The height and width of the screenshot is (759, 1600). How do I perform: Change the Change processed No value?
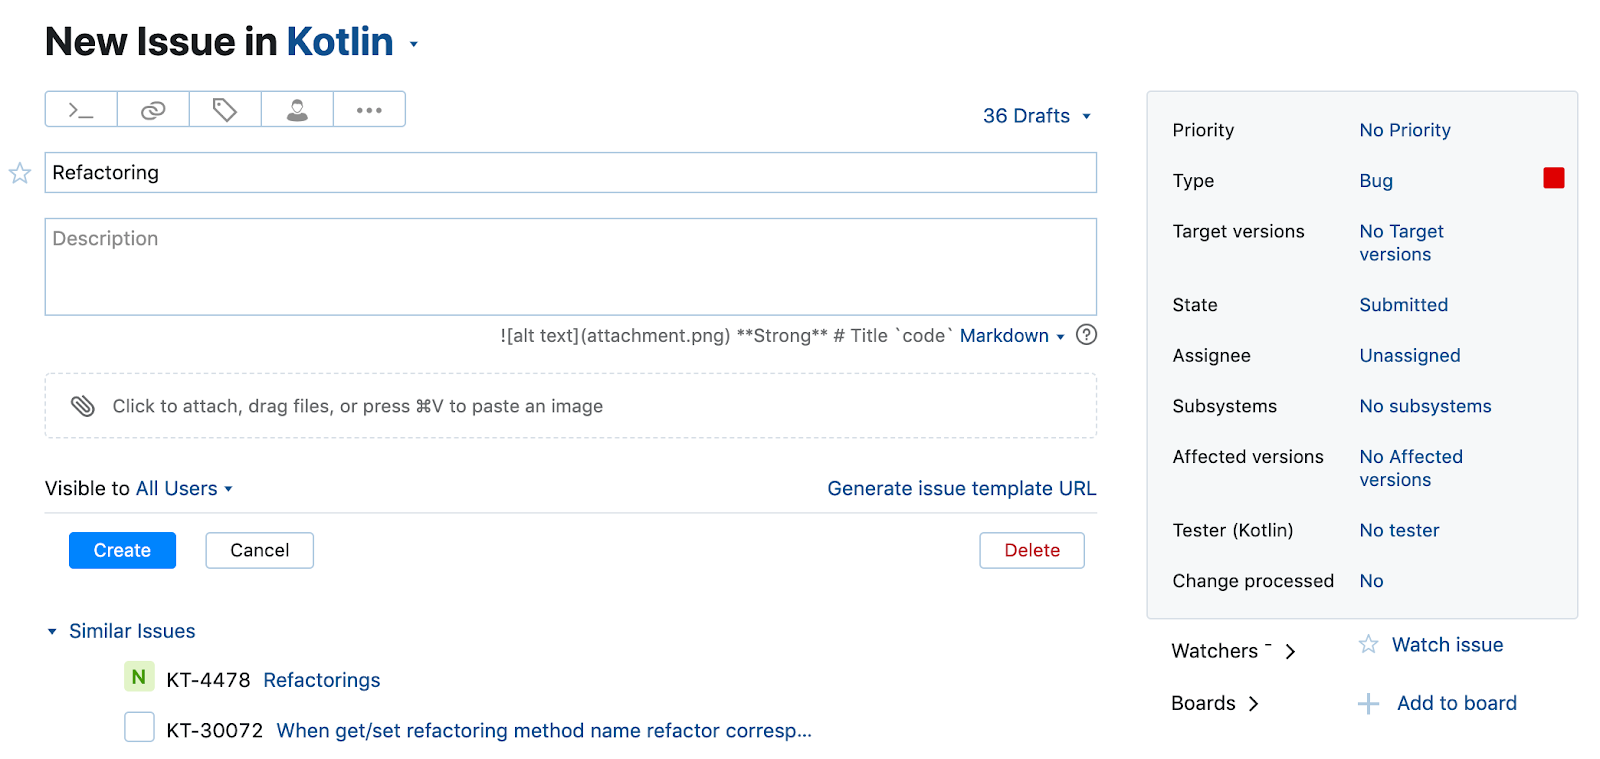pyautogui.click(x=1371, y=581)
